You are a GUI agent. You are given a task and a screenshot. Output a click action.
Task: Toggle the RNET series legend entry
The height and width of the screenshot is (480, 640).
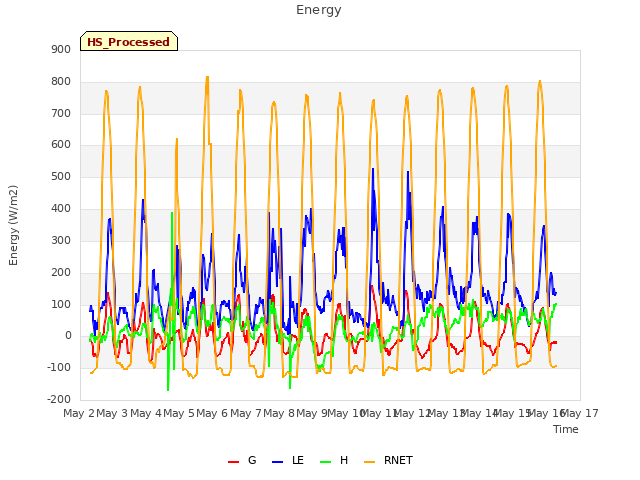pos(388,460)
